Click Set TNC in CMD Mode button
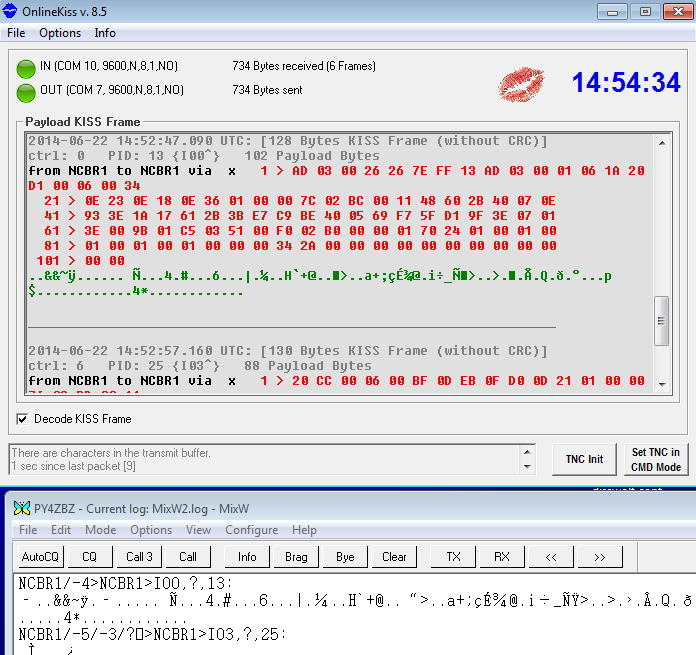 pyautogui.click(x=656, y=459)
